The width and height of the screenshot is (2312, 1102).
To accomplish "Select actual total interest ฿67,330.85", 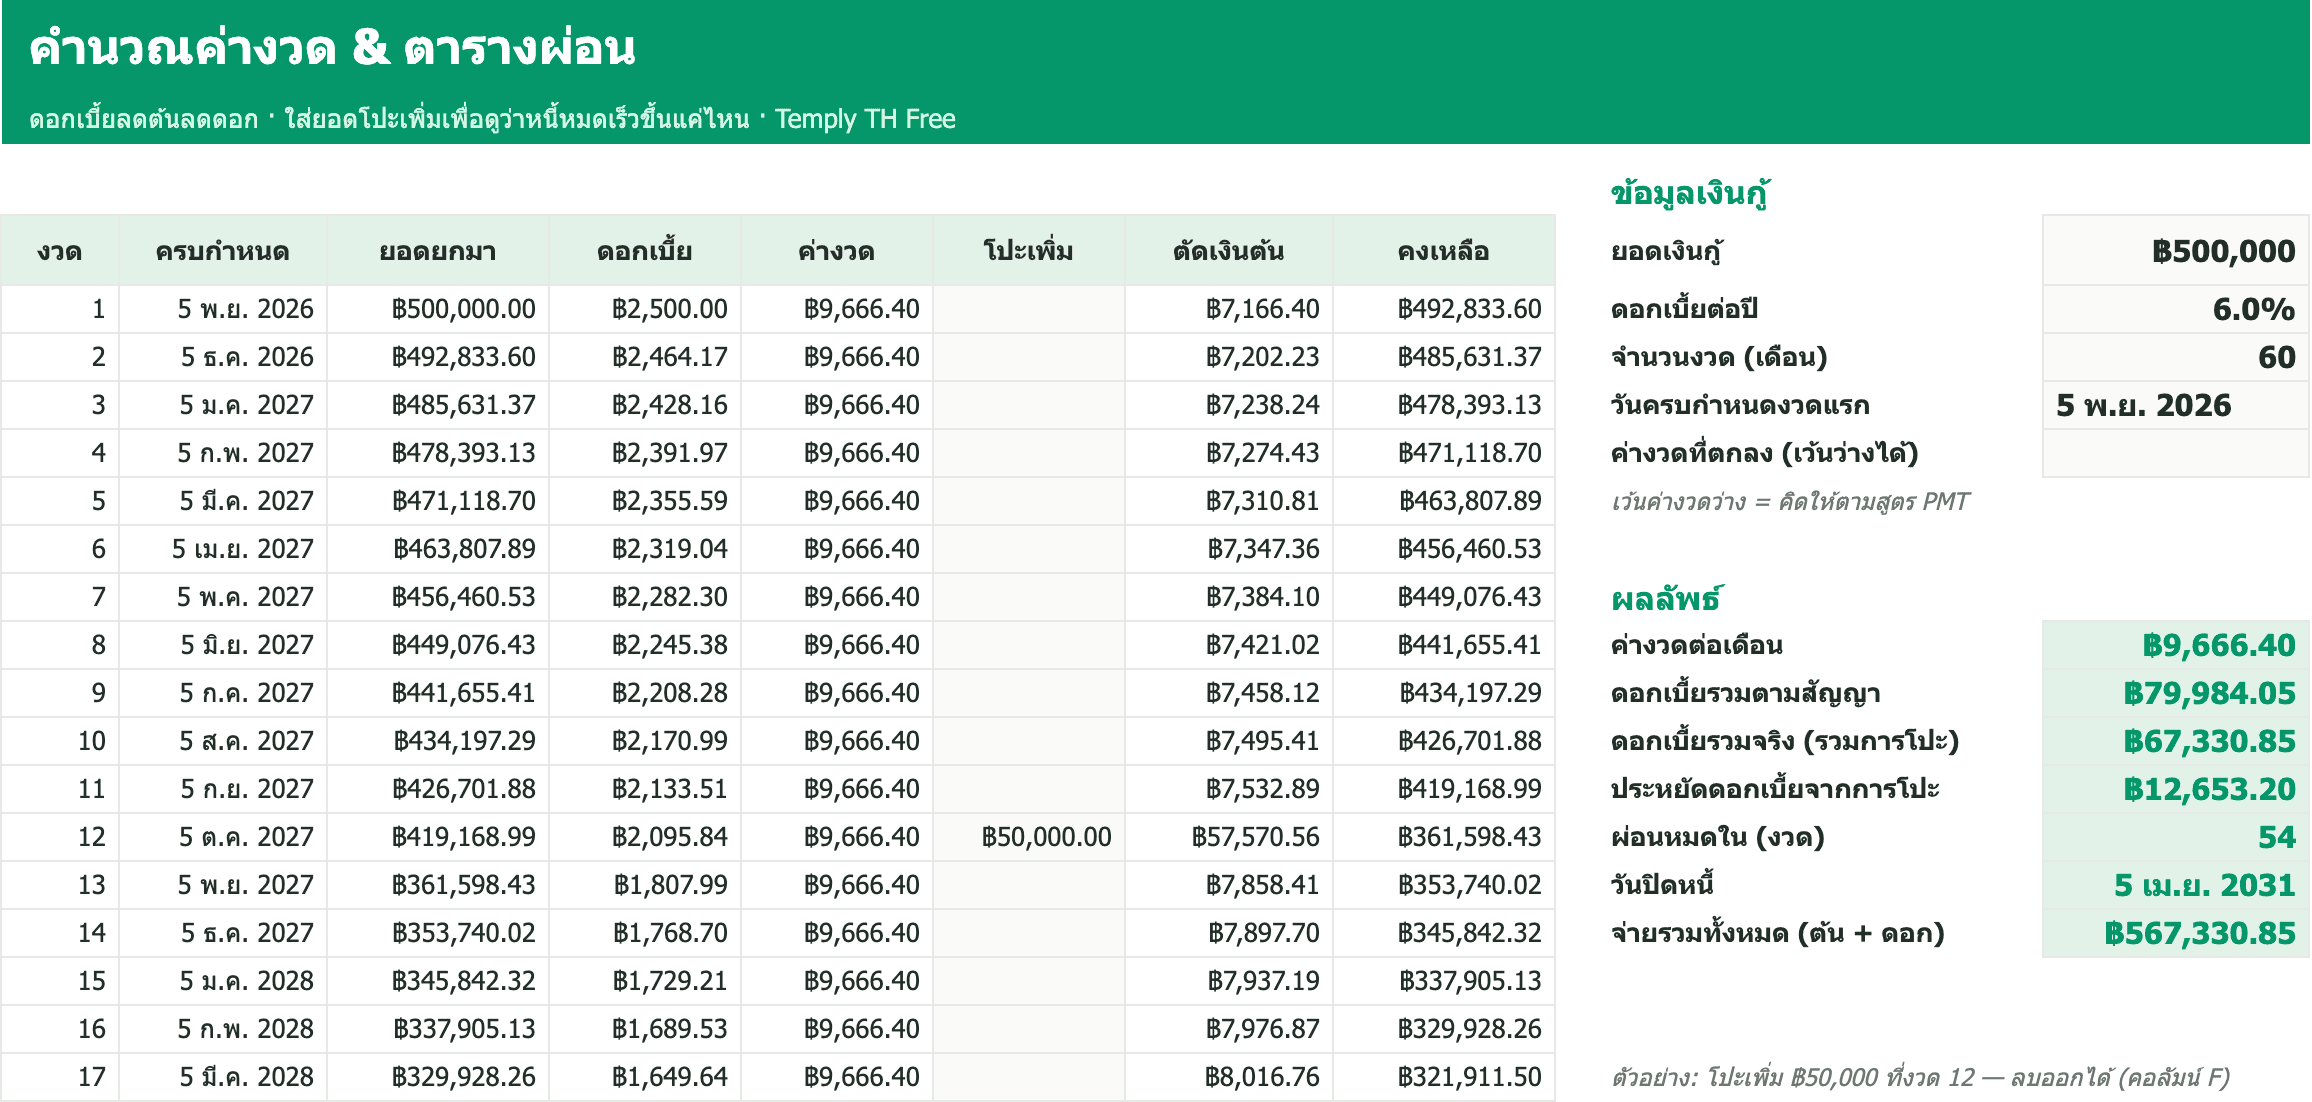I will click(2175, 741).
